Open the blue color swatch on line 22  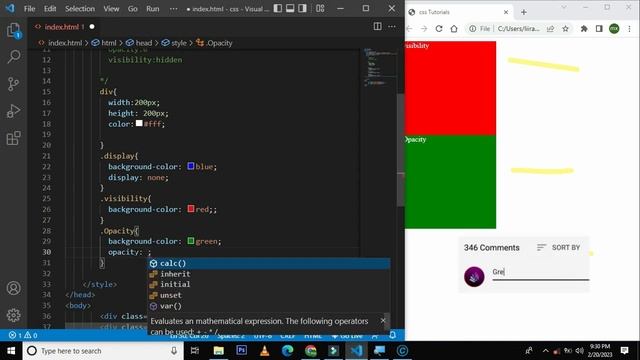[191, 166]
